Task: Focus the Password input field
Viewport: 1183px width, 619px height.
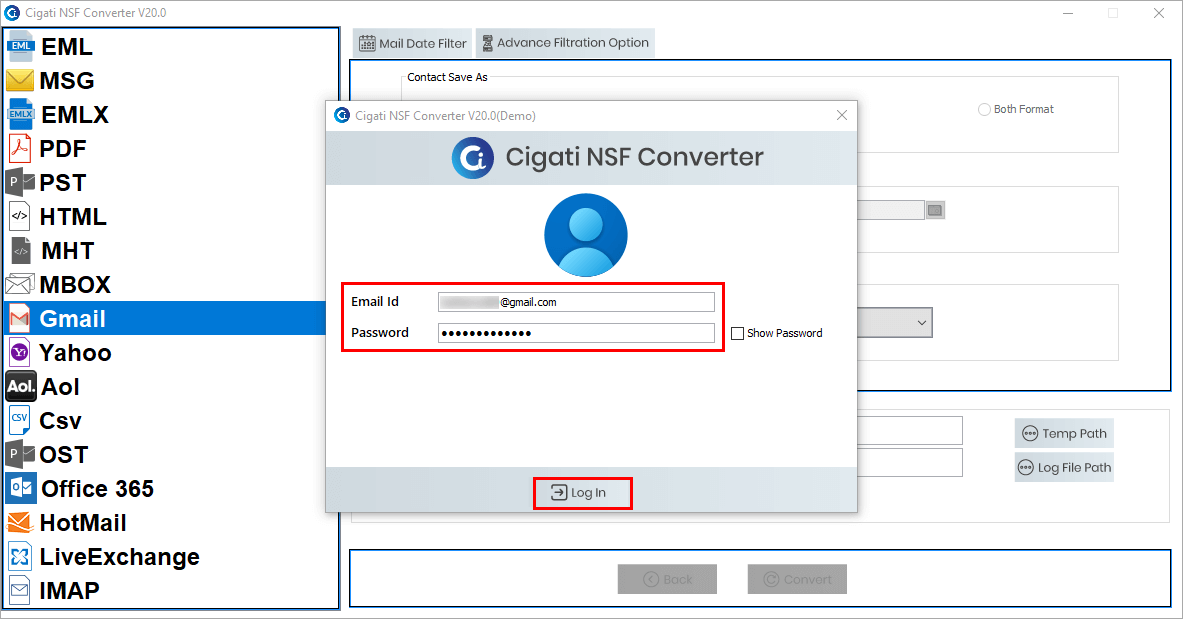Action: pyautogui.click(x=576, y=333)
